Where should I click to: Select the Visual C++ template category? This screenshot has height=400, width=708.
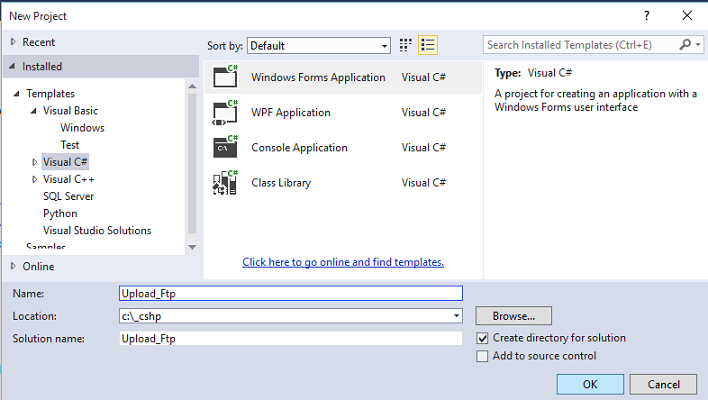[x=69, y=179]
